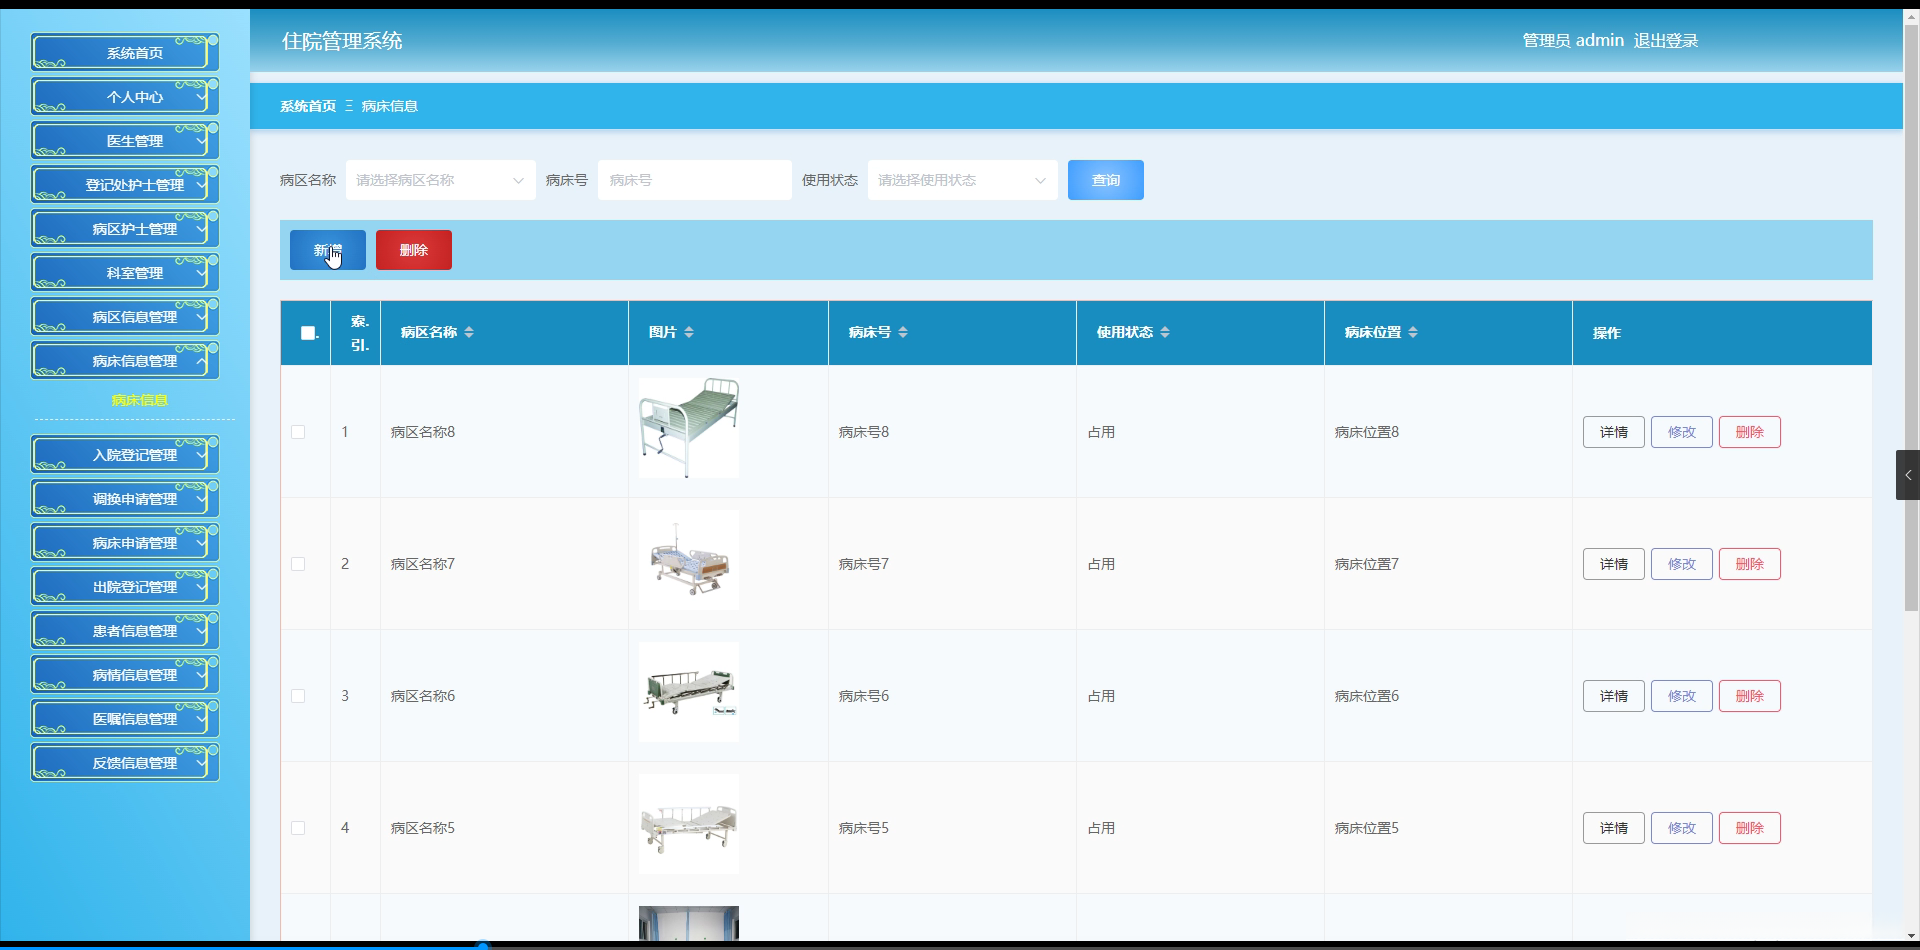Click 删除 for 病区名称5 row
Viewport: 1920px width, 950px height.
click(x=1750, y=828)
